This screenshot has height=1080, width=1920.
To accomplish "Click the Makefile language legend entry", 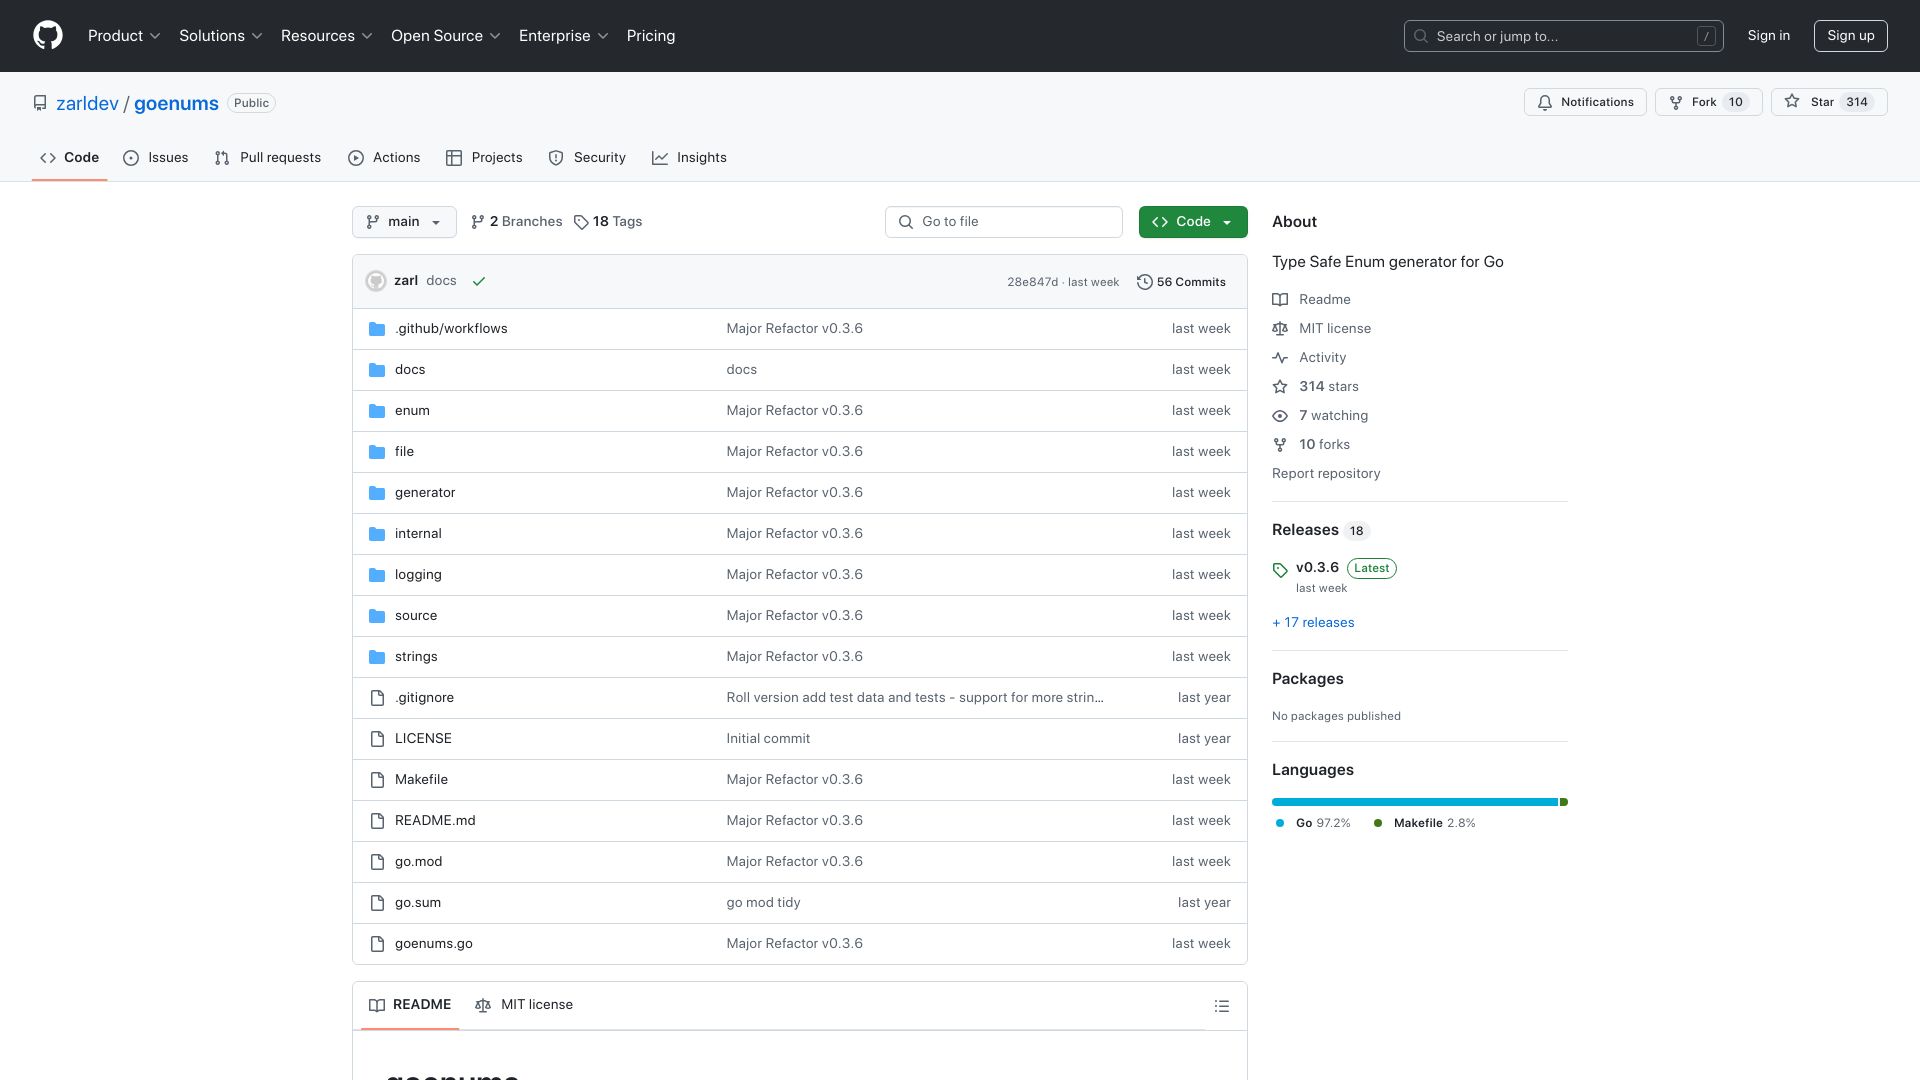I will point(1424,823).
